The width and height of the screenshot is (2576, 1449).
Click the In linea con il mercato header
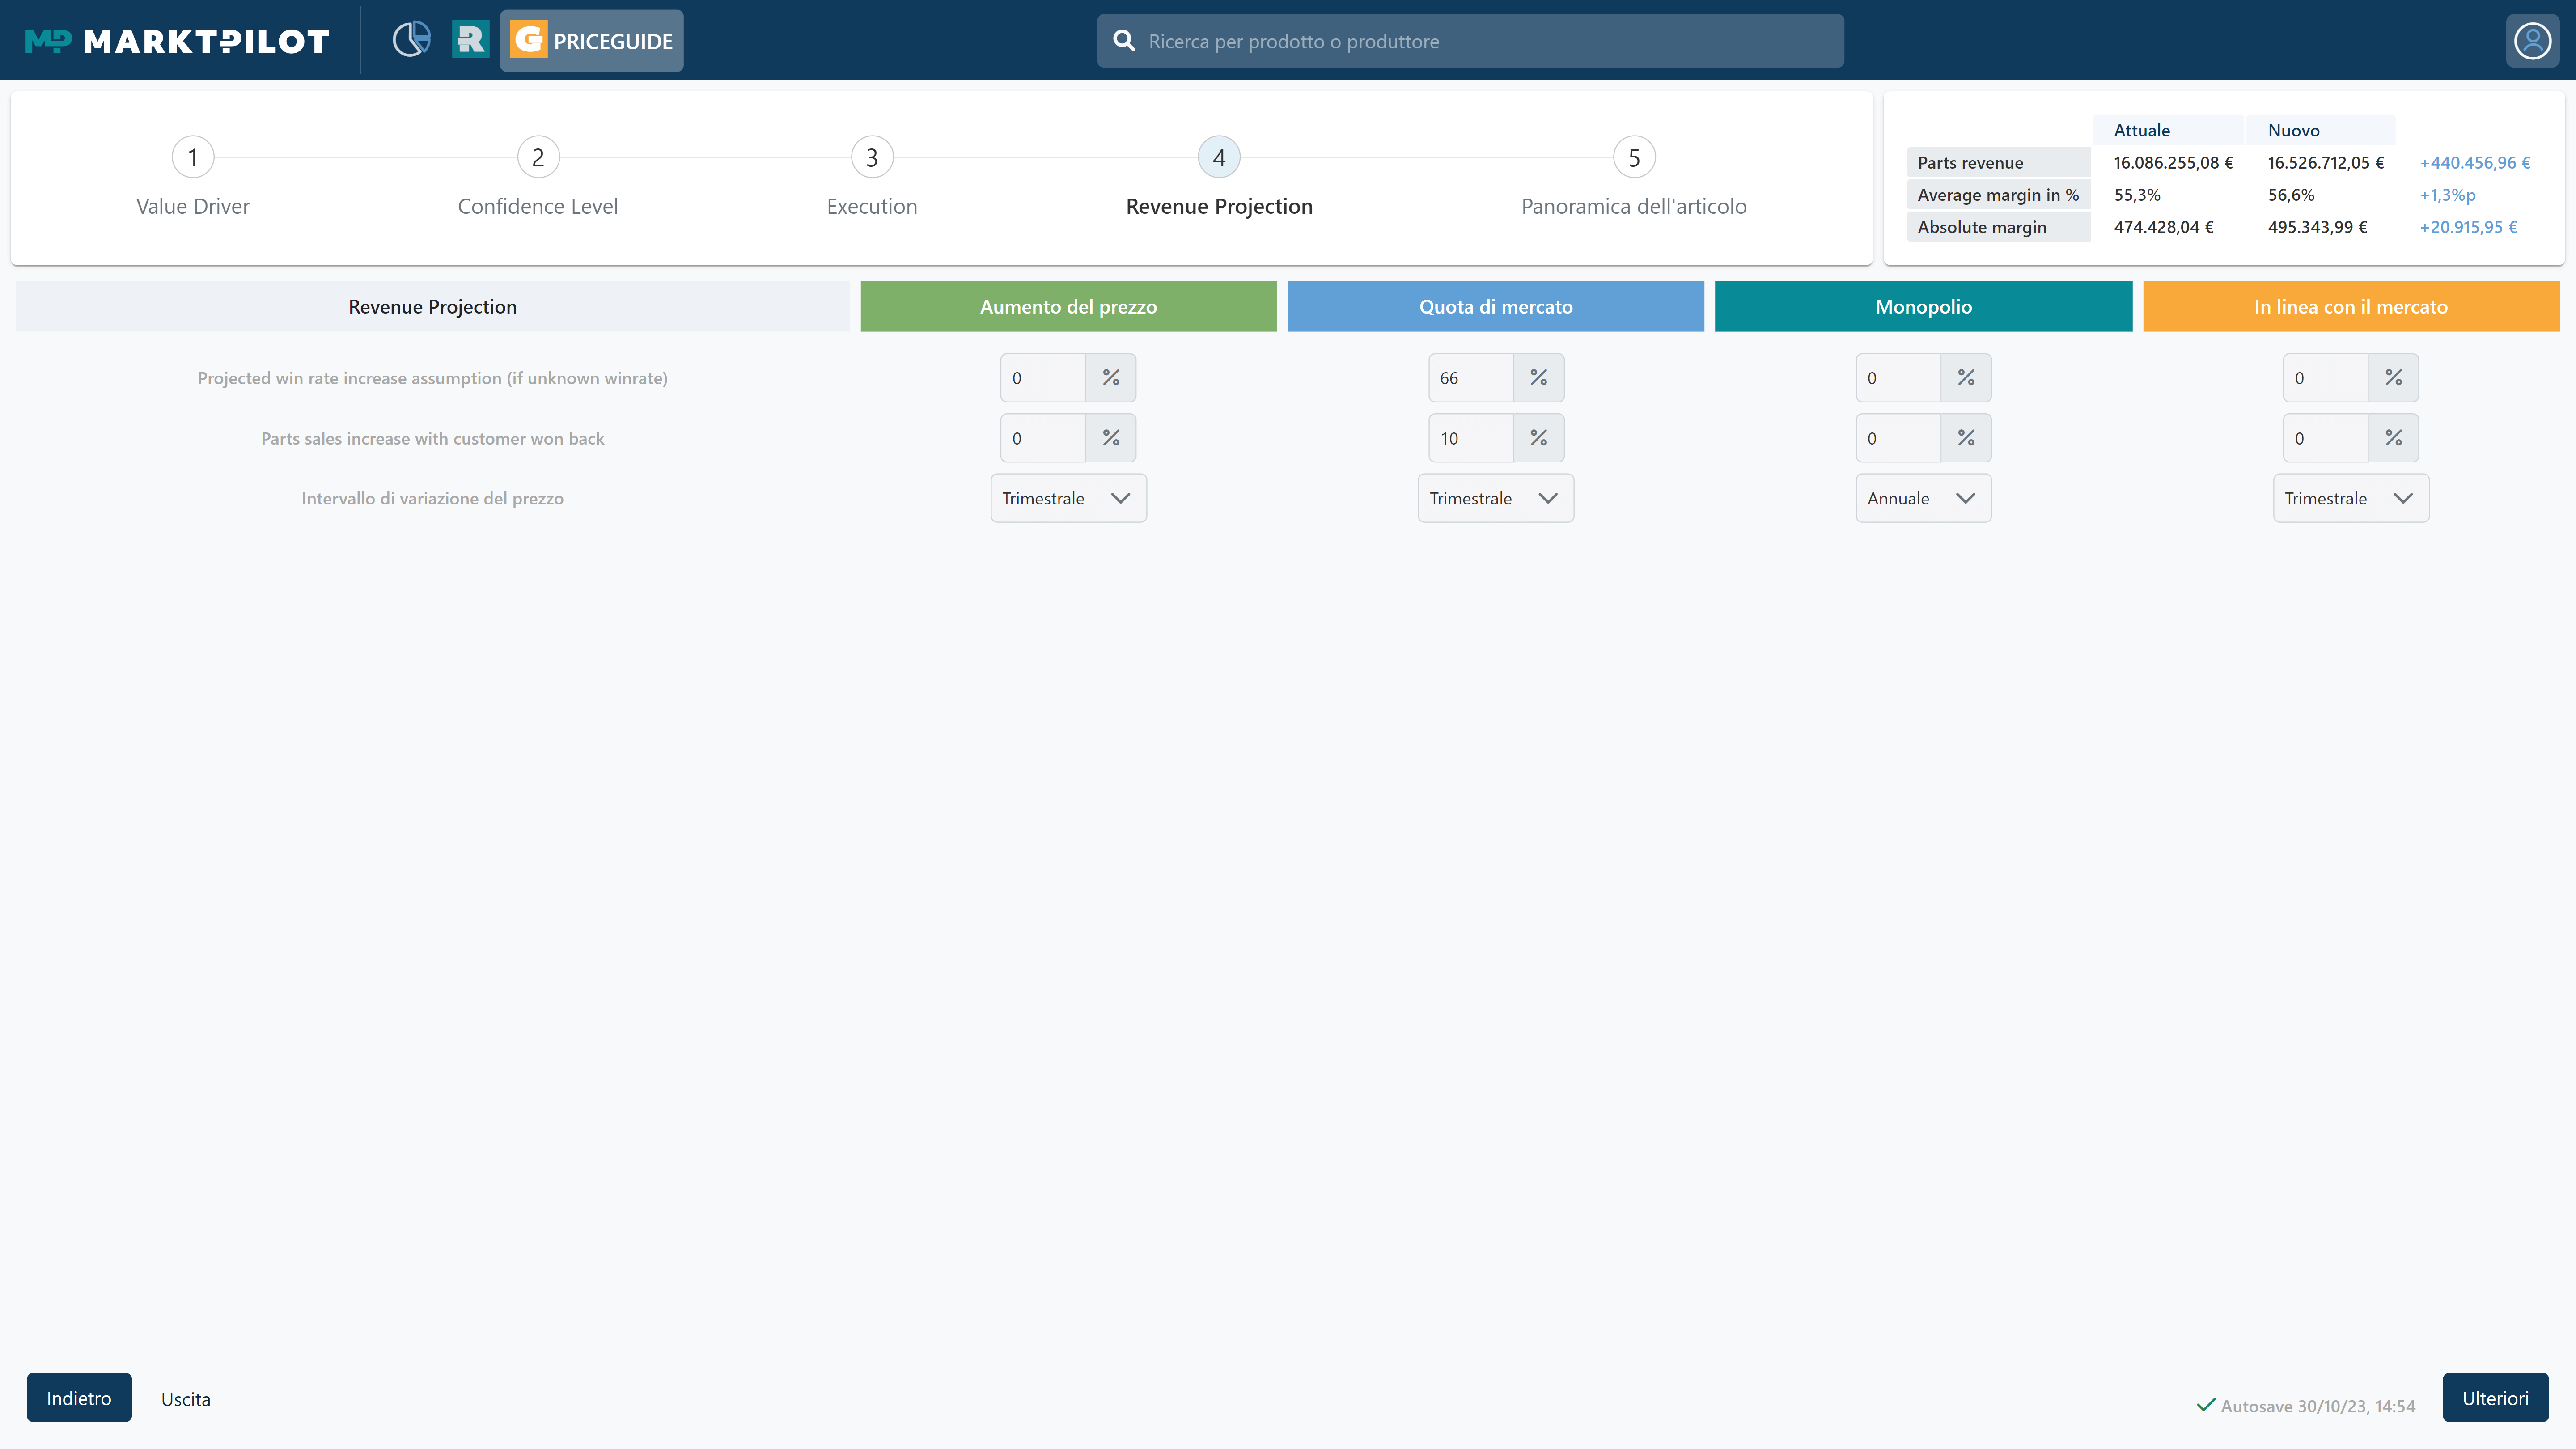[2351, 306]
